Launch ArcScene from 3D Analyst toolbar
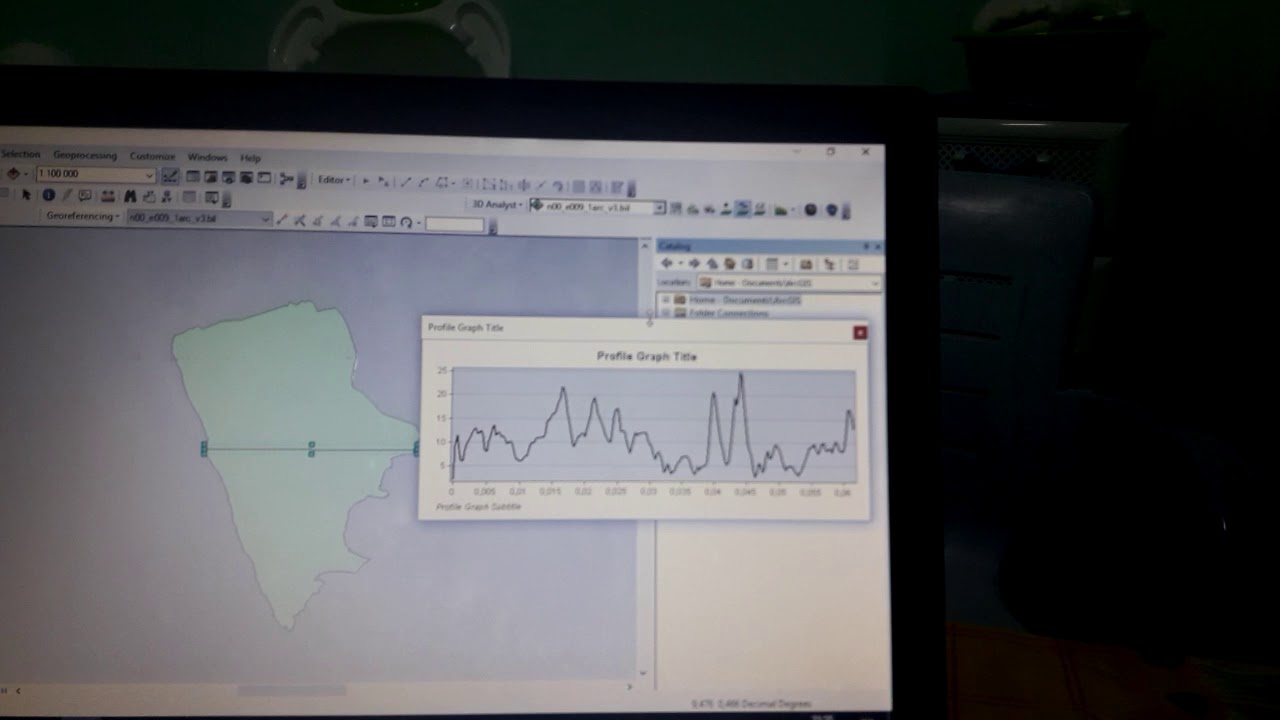Viewport: 1280px width, 720px height. click(x=811, y=210)
